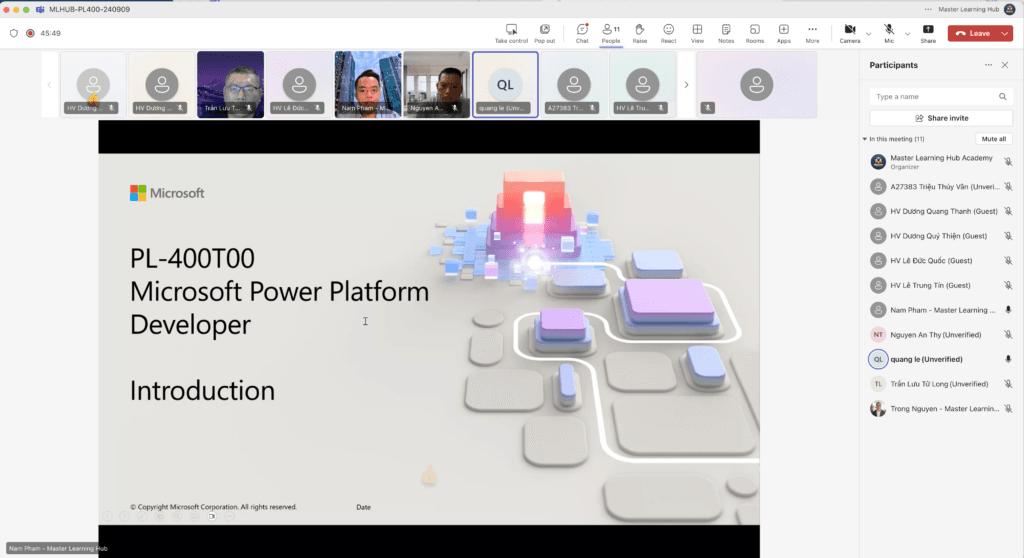Open the Chat panel
This screenshot has width=1024, height=558.
582,33
